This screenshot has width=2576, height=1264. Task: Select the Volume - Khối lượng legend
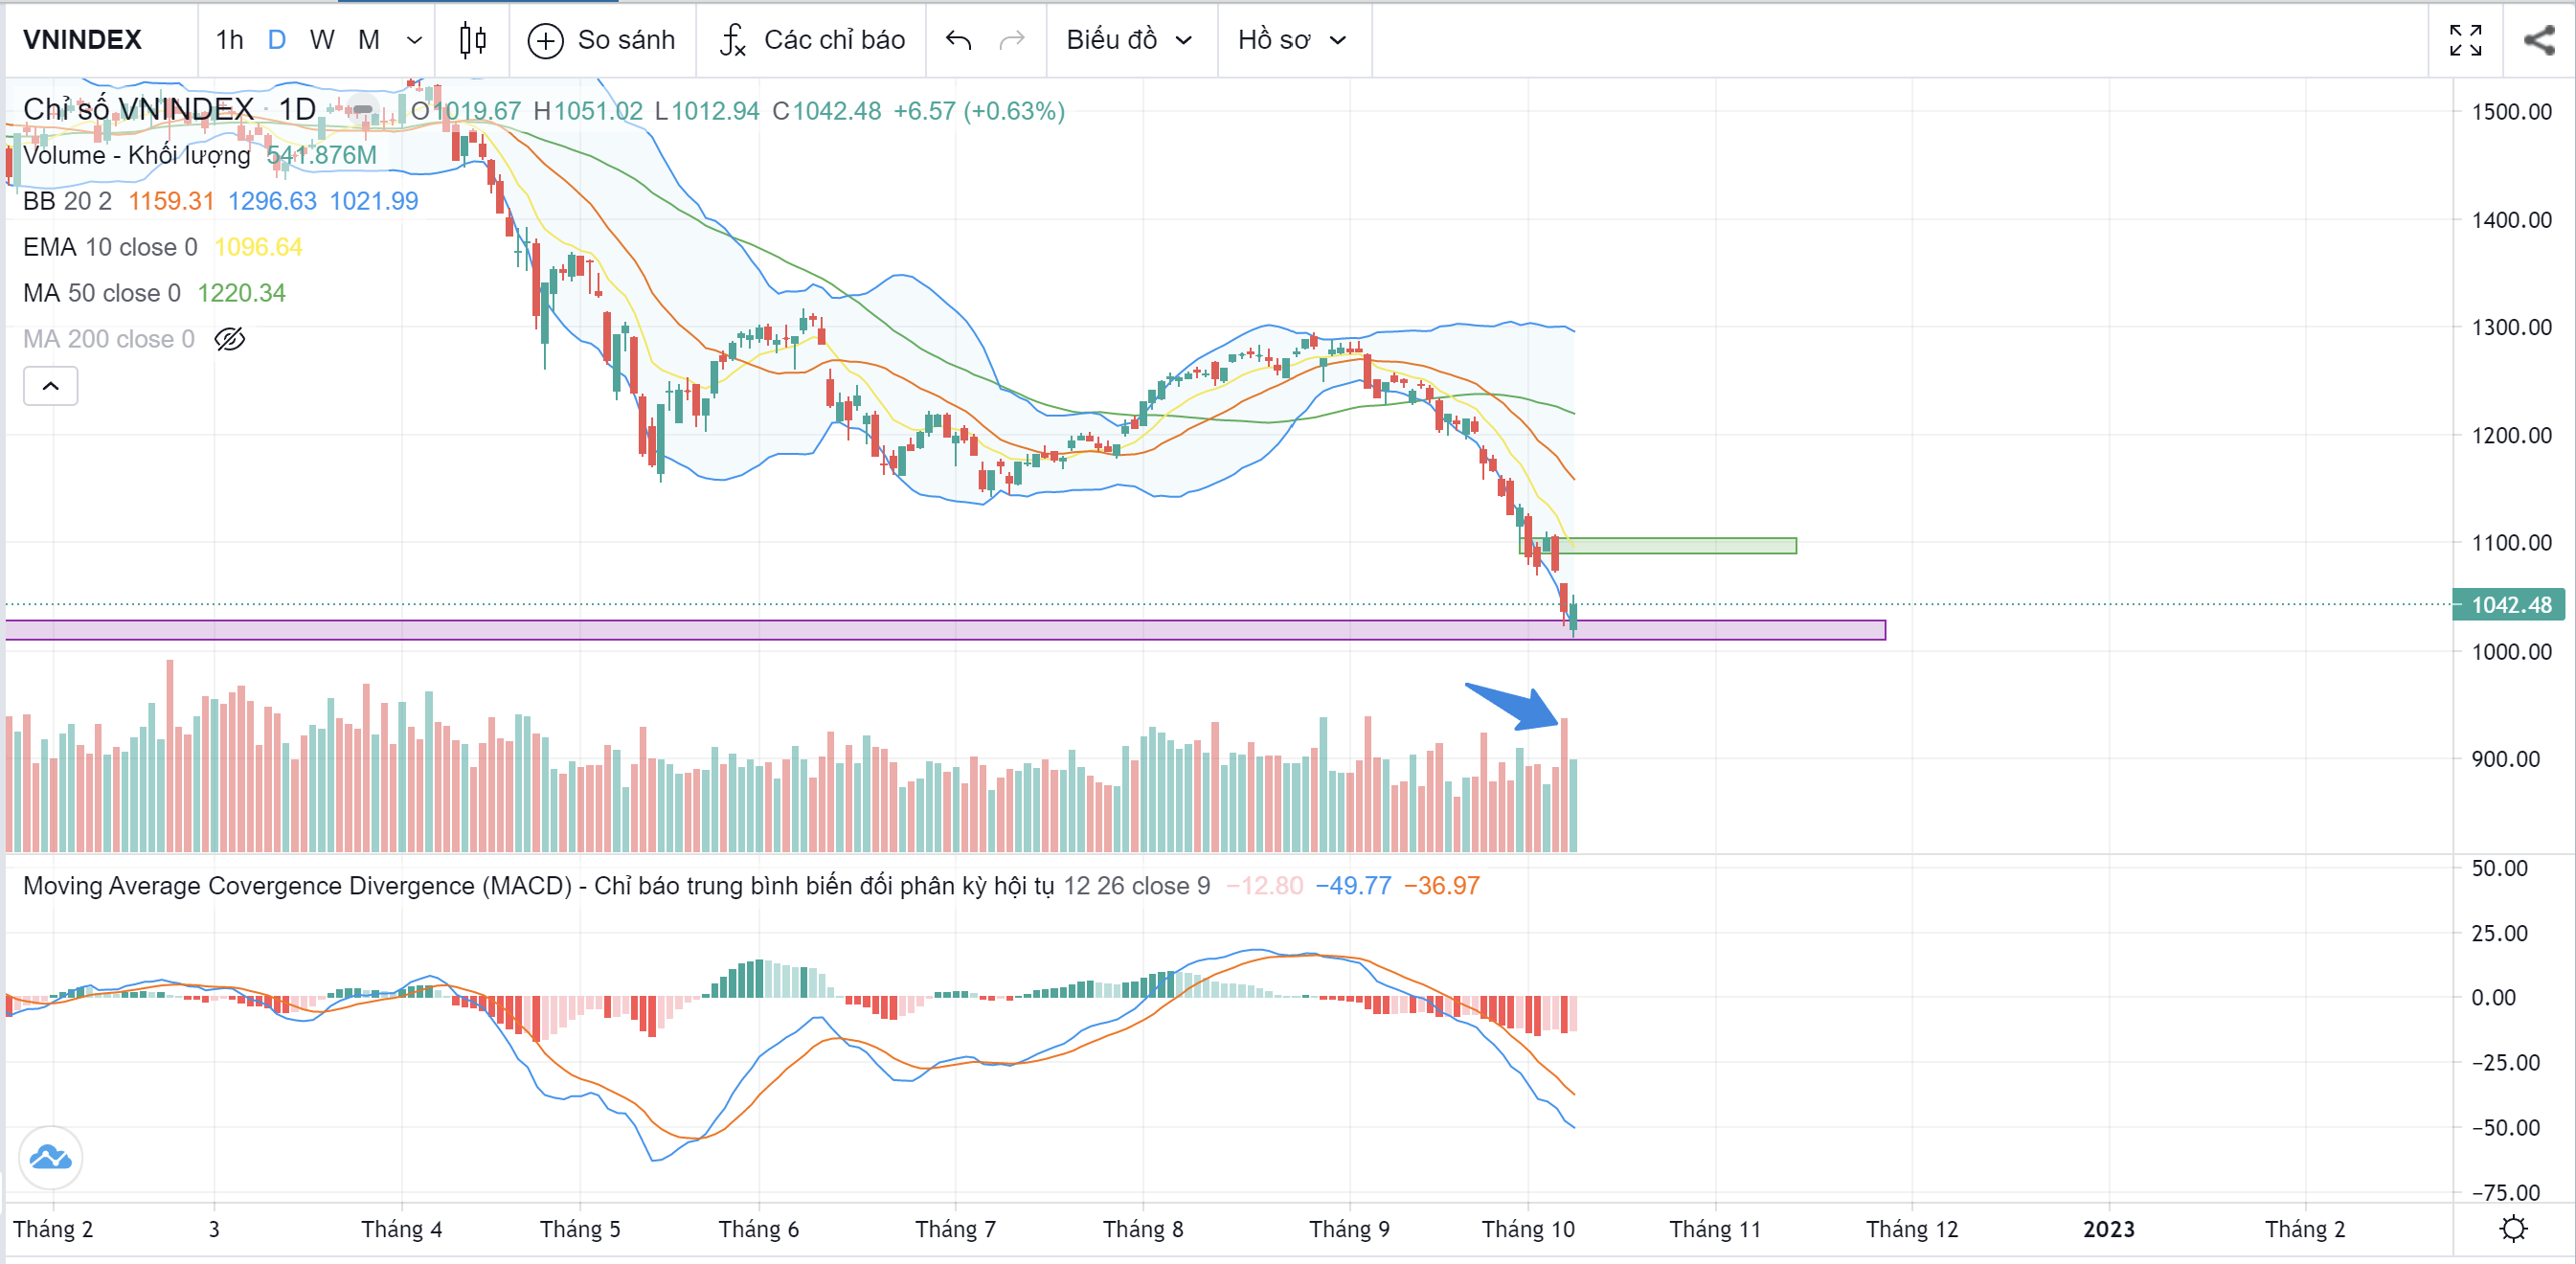137,155
